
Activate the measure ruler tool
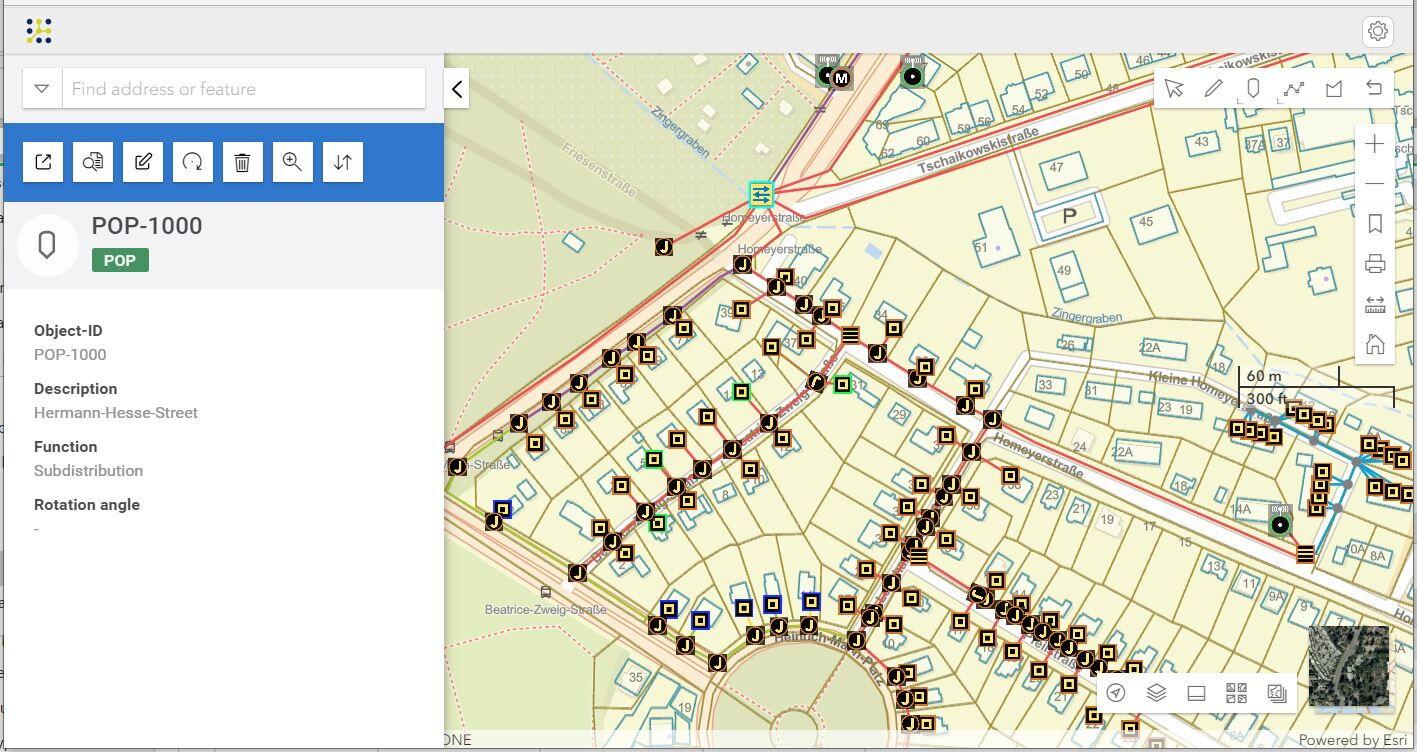pyautogui.click(x=1375, y=305)
